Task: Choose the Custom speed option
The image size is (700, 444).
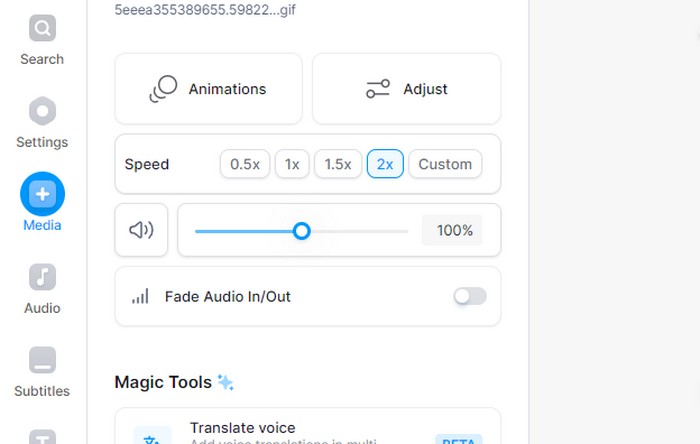Action: tap(445, 164)
